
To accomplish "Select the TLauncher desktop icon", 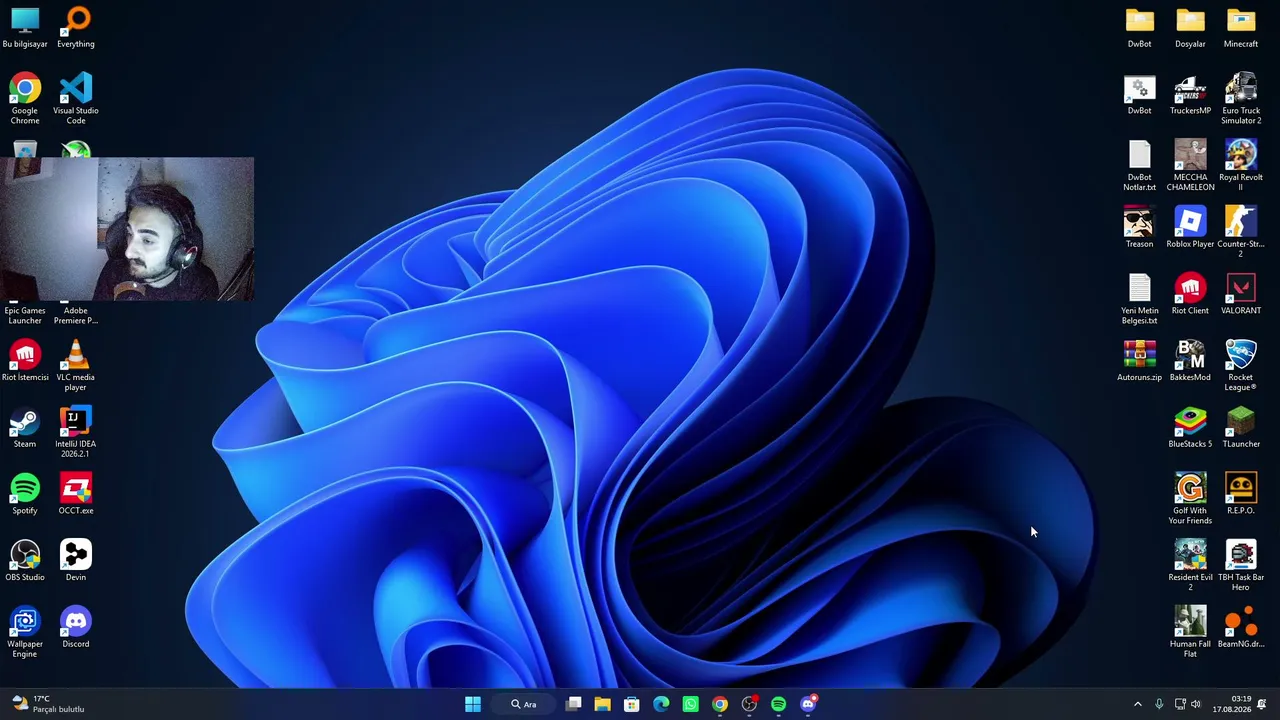I will 1241,428.
